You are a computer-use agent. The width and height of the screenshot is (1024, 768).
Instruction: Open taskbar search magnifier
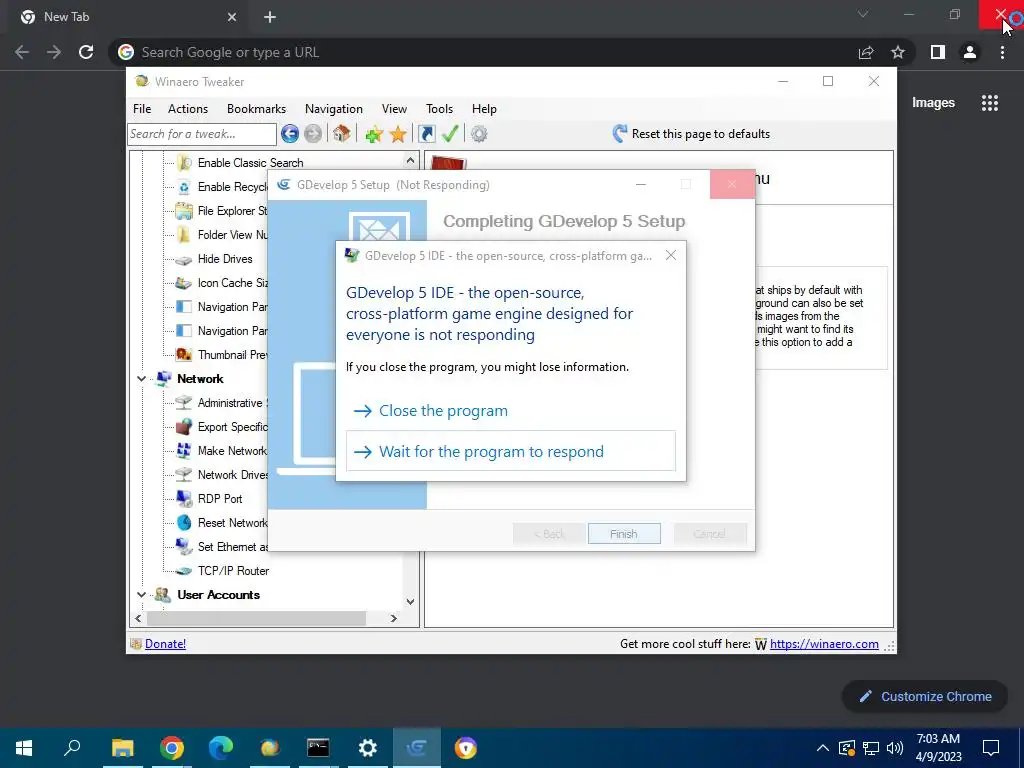[72, 748]
